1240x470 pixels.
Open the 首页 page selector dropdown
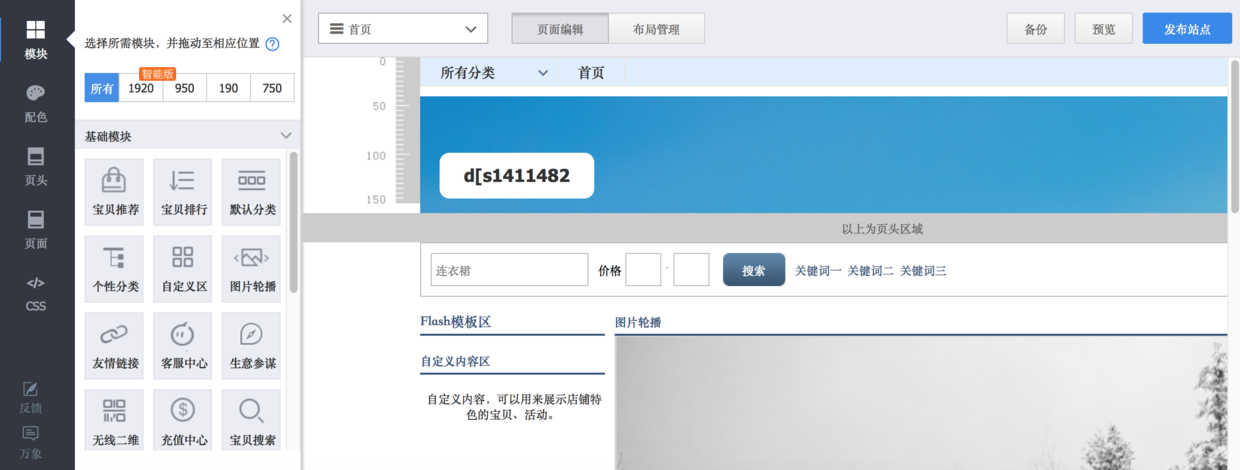pos(403,29)
